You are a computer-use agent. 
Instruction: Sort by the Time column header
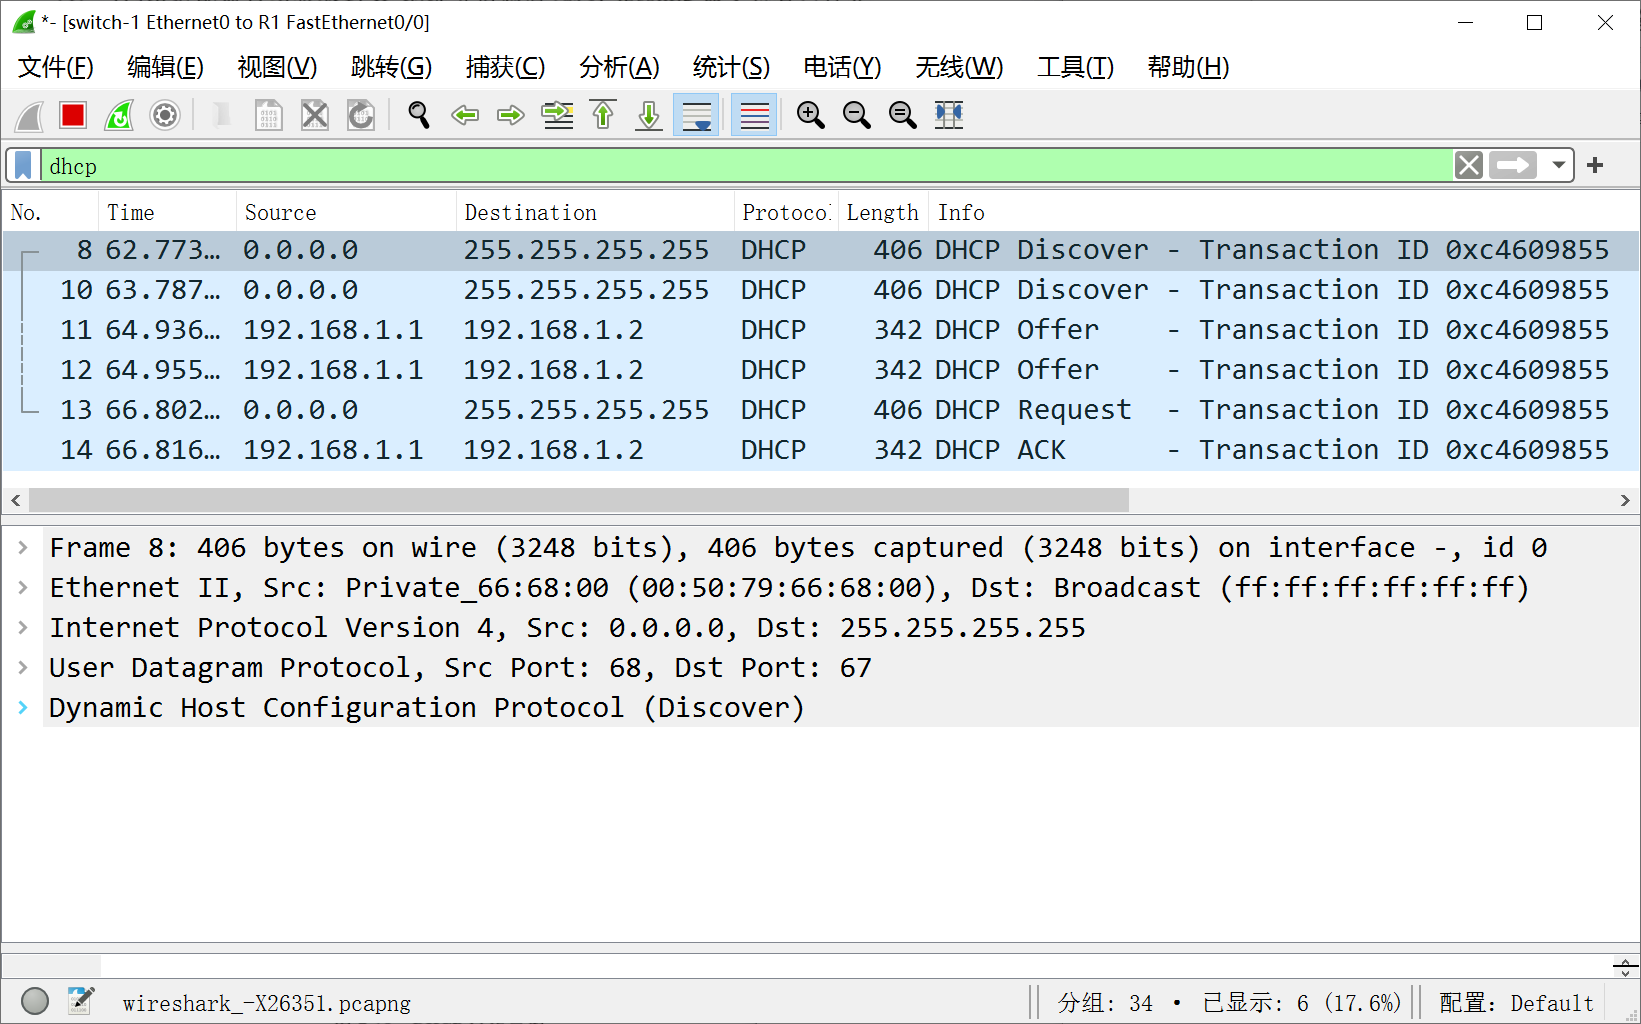167,212
